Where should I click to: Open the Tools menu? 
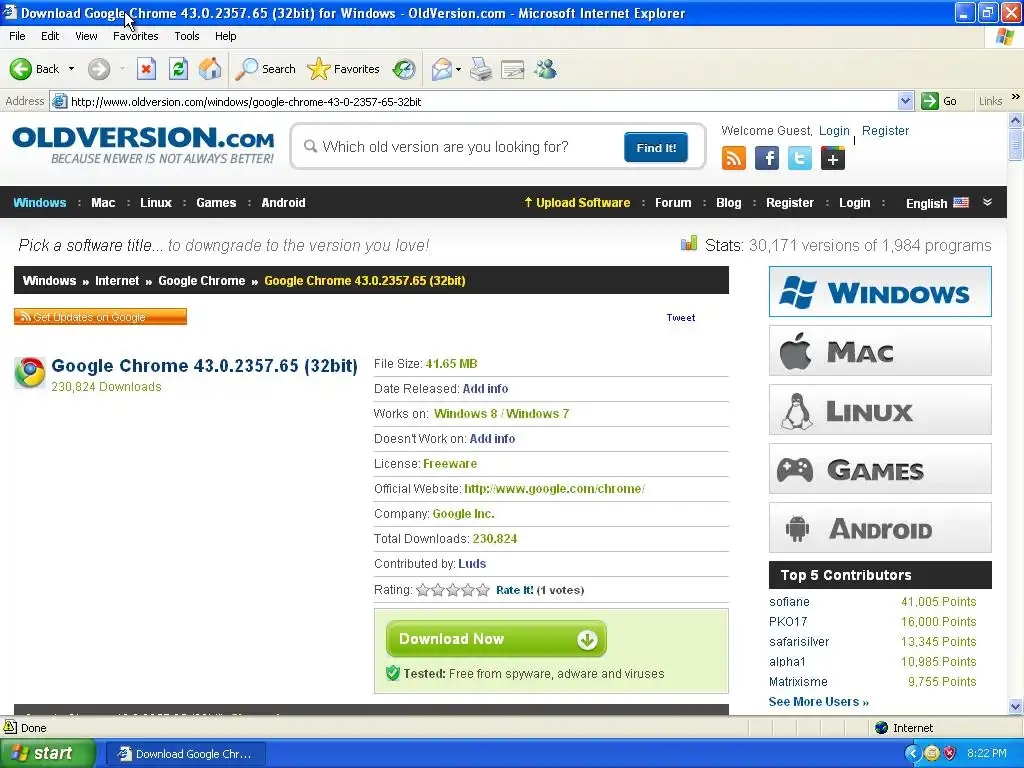click(187, 36)
